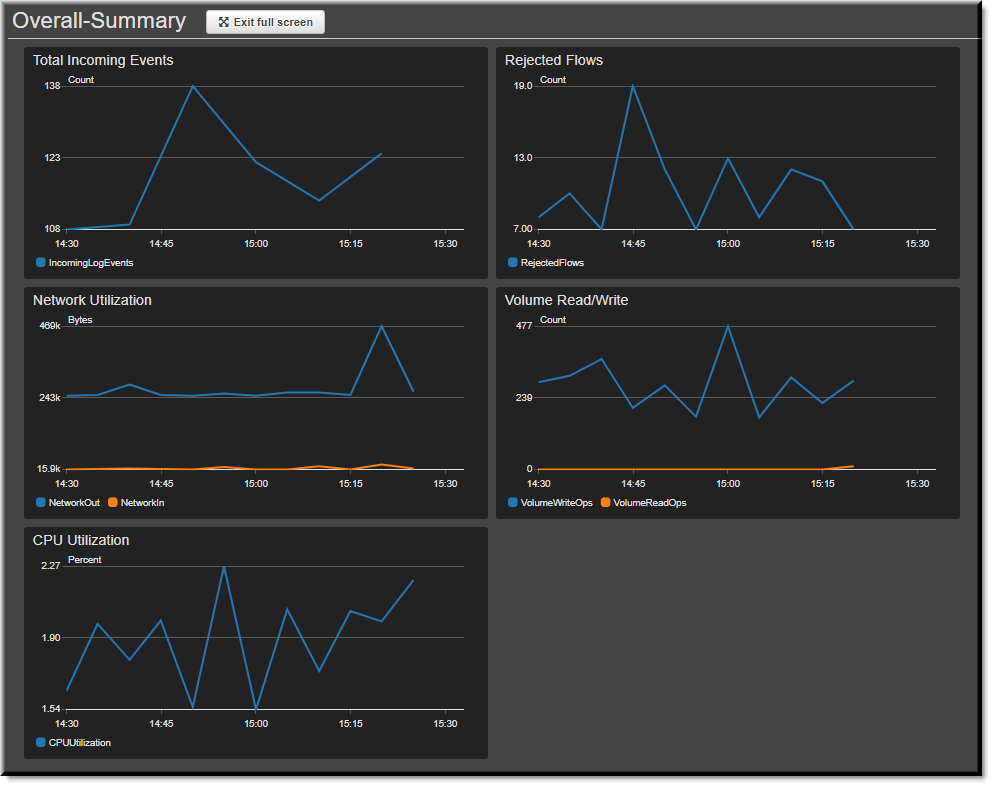Click the Percent unit label in CPU Utilization
Viewport: 991px width, 785px height.
tap(85, 560)
